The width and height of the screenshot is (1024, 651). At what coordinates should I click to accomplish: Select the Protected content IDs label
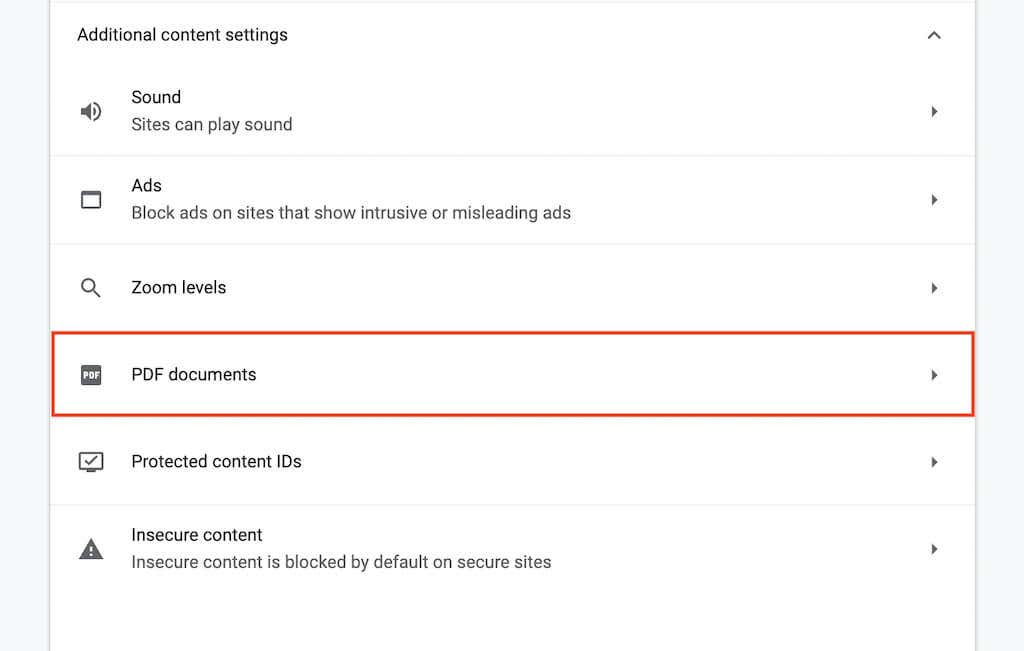[216, 462]
